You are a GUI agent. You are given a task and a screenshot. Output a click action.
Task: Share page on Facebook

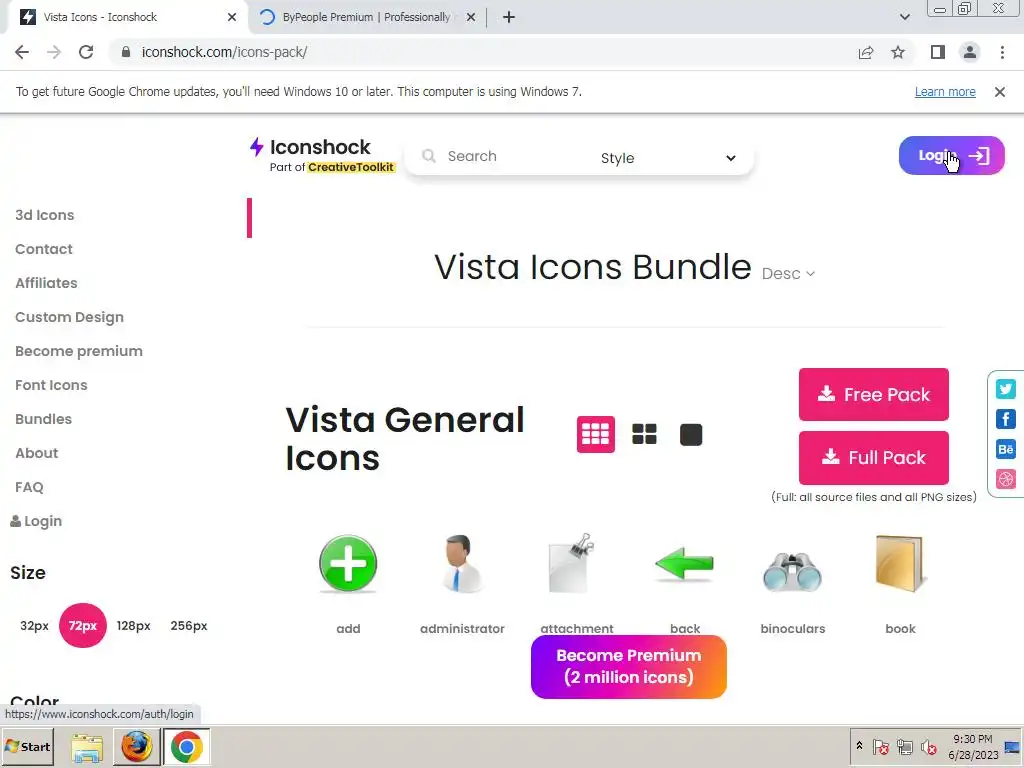click(x=1006, y=419)
